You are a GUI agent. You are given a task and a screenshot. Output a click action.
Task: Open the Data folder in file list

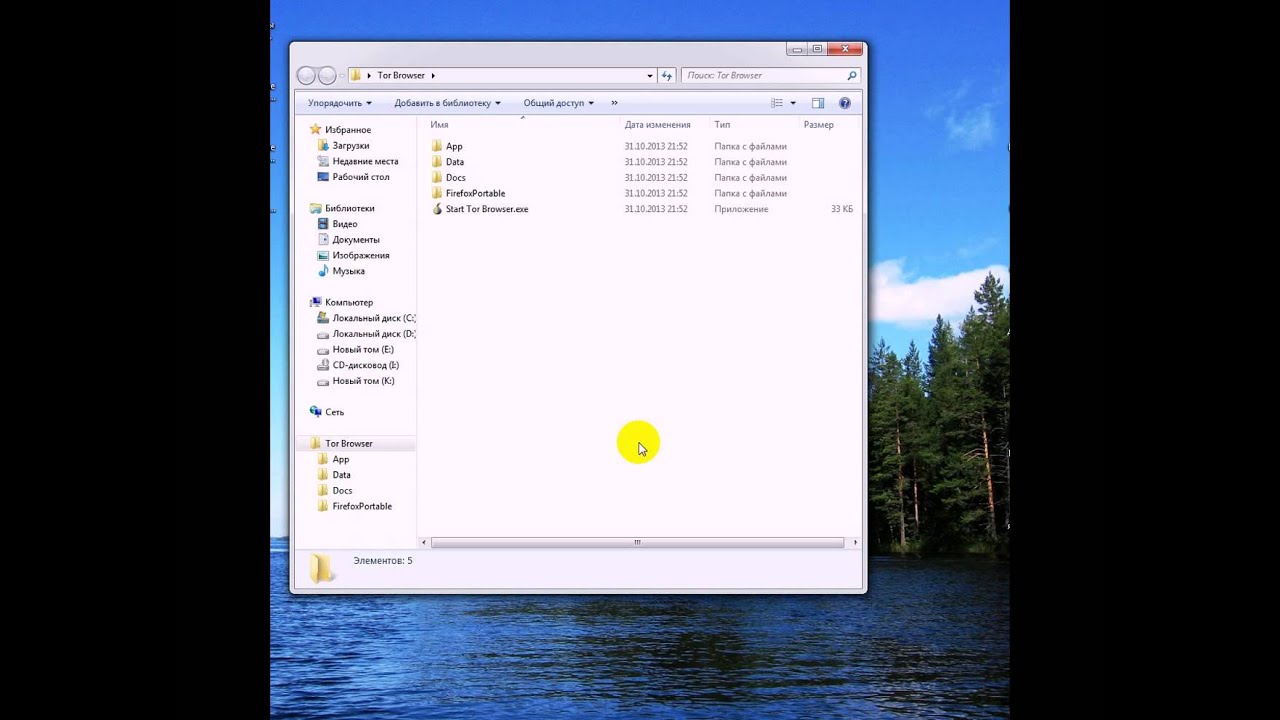pos(454,162)
